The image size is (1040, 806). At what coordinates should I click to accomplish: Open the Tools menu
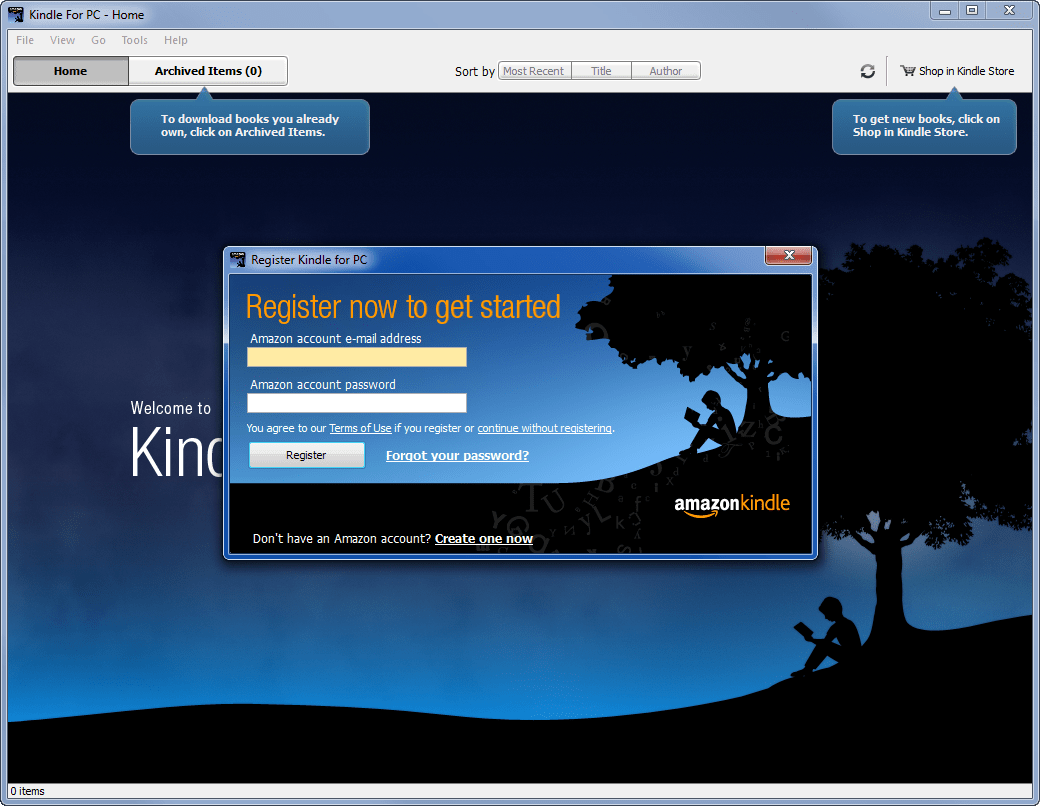point(134,40)
